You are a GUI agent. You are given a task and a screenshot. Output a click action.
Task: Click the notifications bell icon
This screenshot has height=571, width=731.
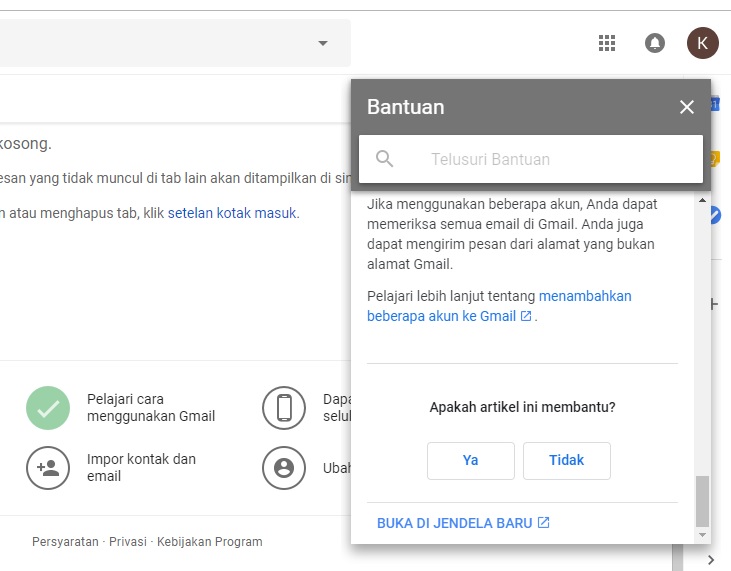pyautogui.click(x=655, y=43)
